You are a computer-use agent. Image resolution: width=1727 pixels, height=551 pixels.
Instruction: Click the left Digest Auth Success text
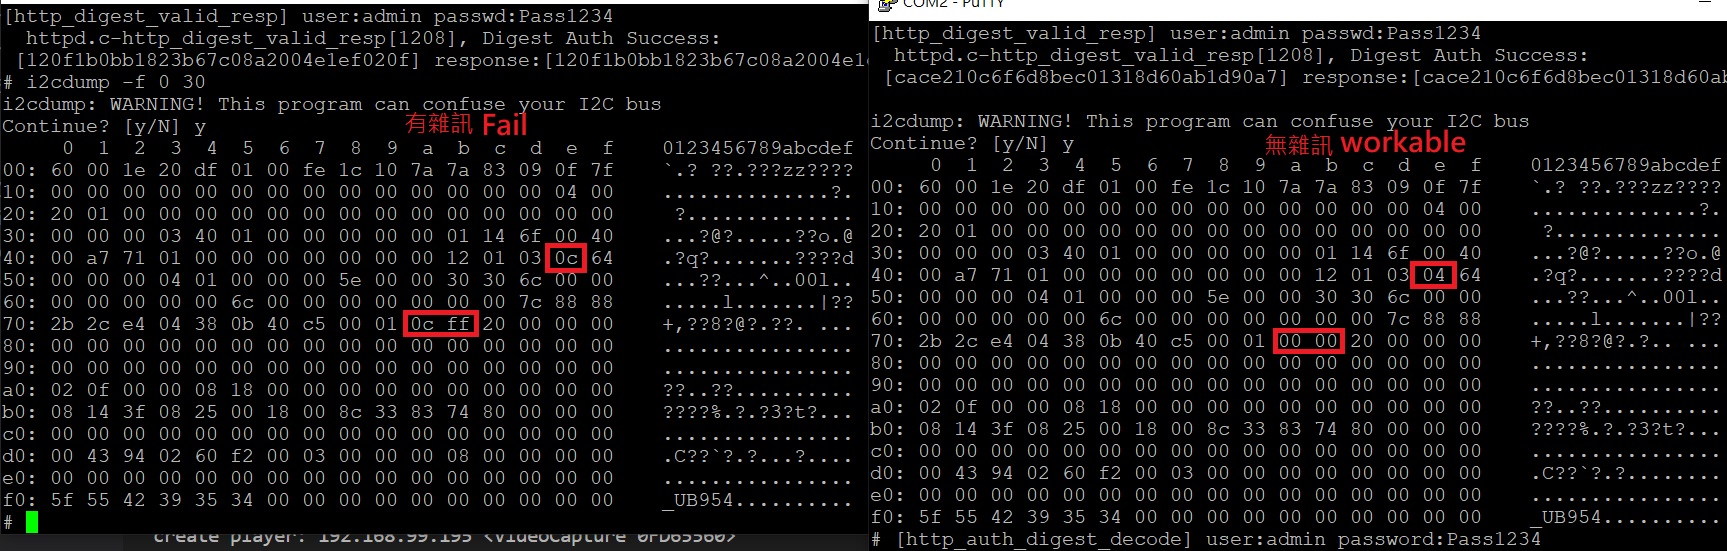coord(600,38)
